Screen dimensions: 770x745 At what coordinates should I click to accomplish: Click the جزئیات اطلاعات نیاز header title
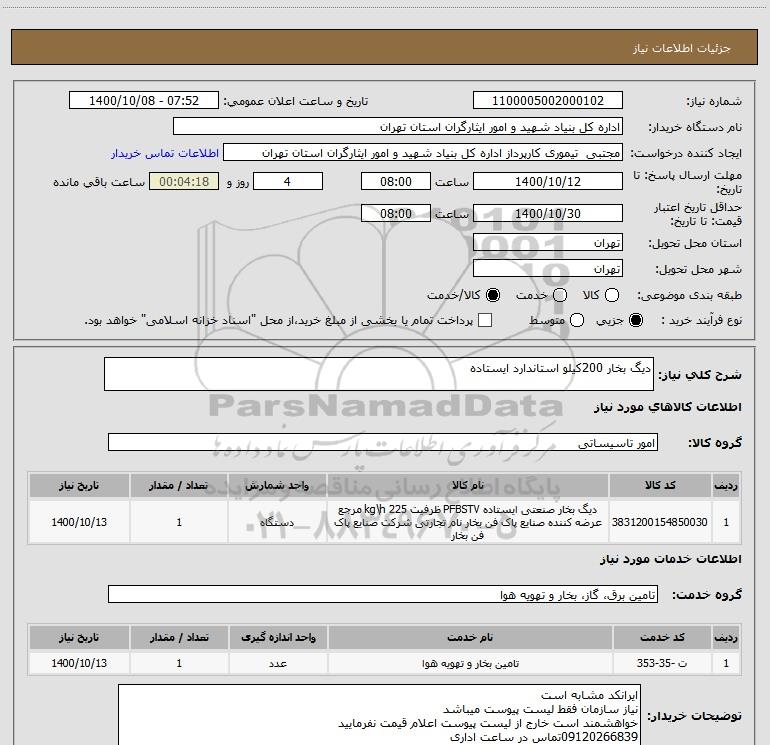(x=681, y=48)
